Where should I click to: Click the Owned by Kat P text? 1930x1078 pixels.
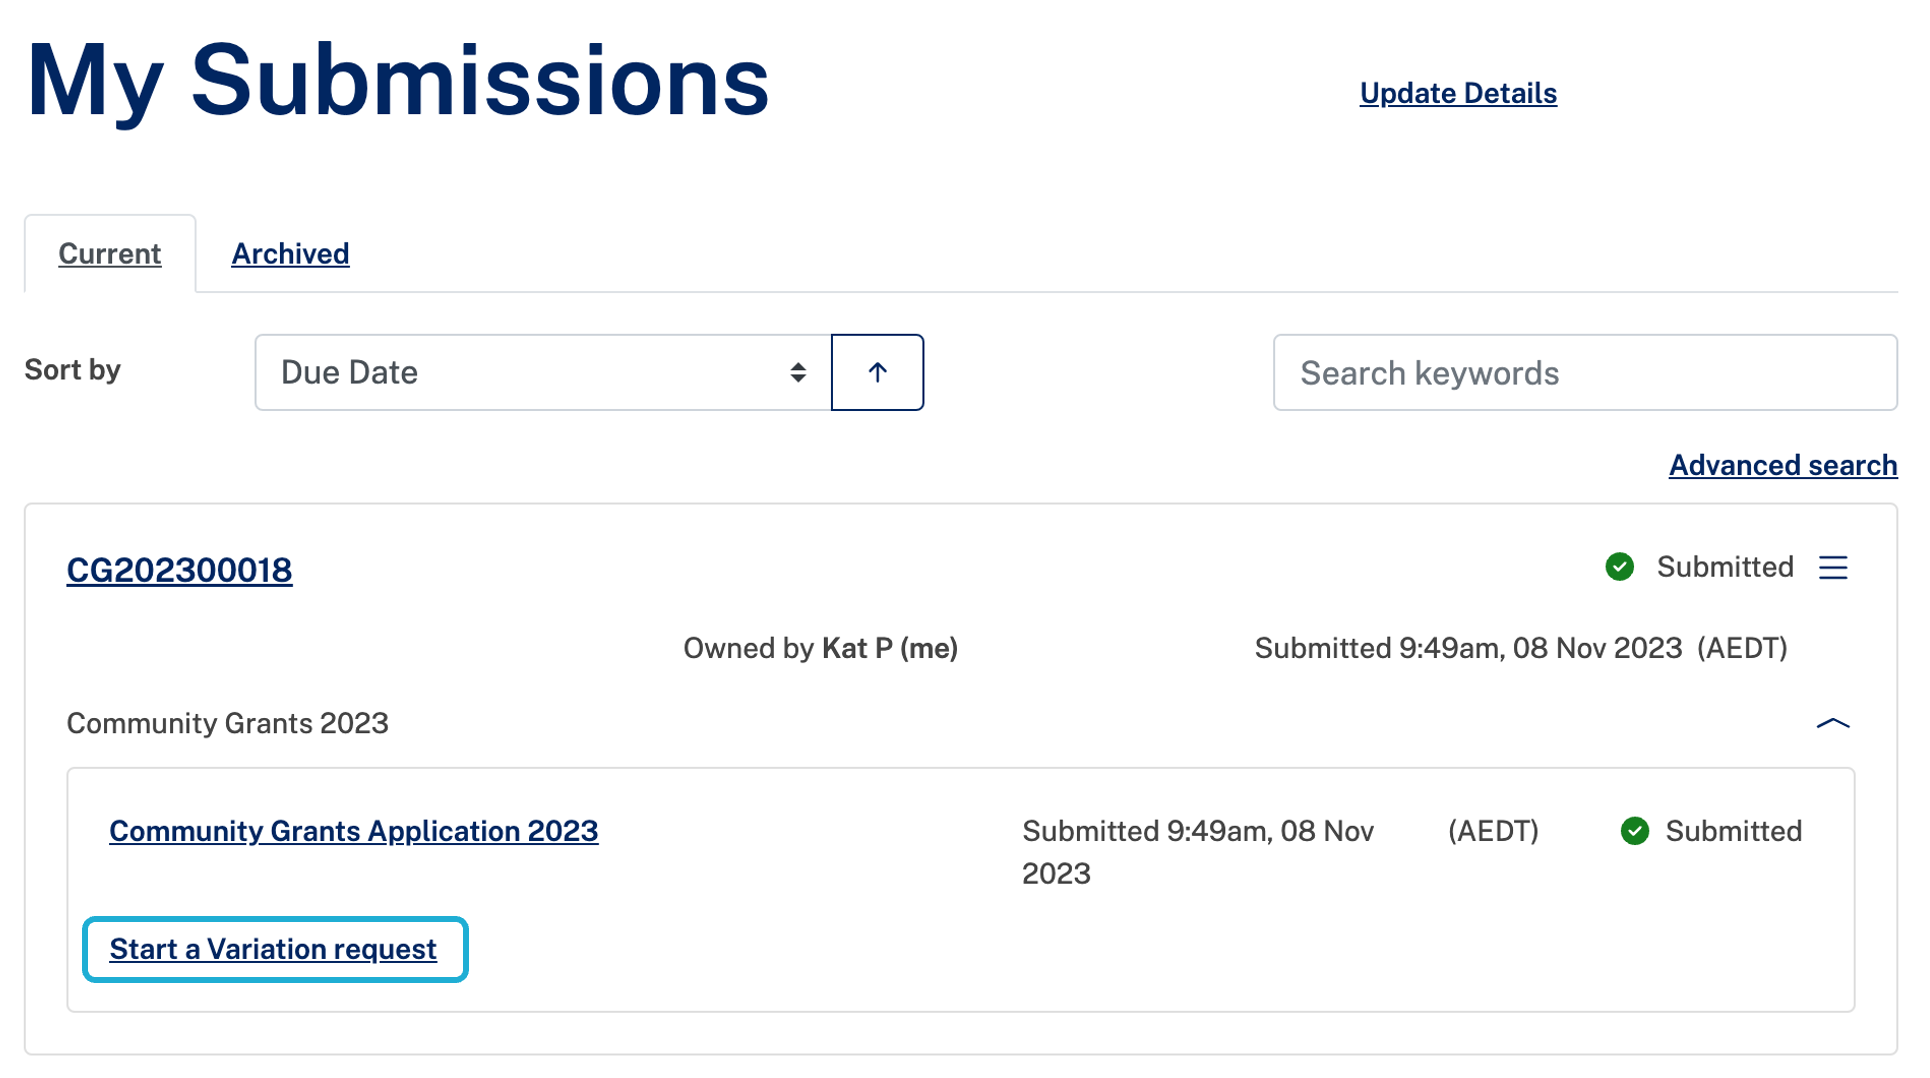pyautogui.click(x=820, y=648)
